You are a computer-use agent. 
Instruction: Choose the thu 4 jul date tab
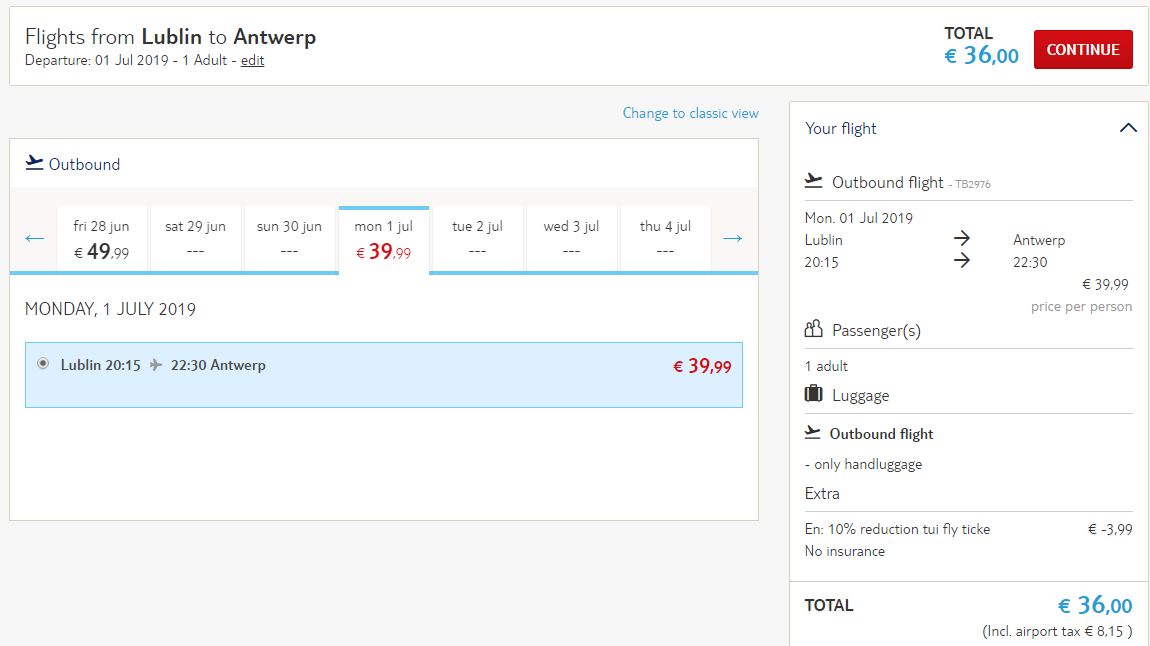tap(665, 239)
